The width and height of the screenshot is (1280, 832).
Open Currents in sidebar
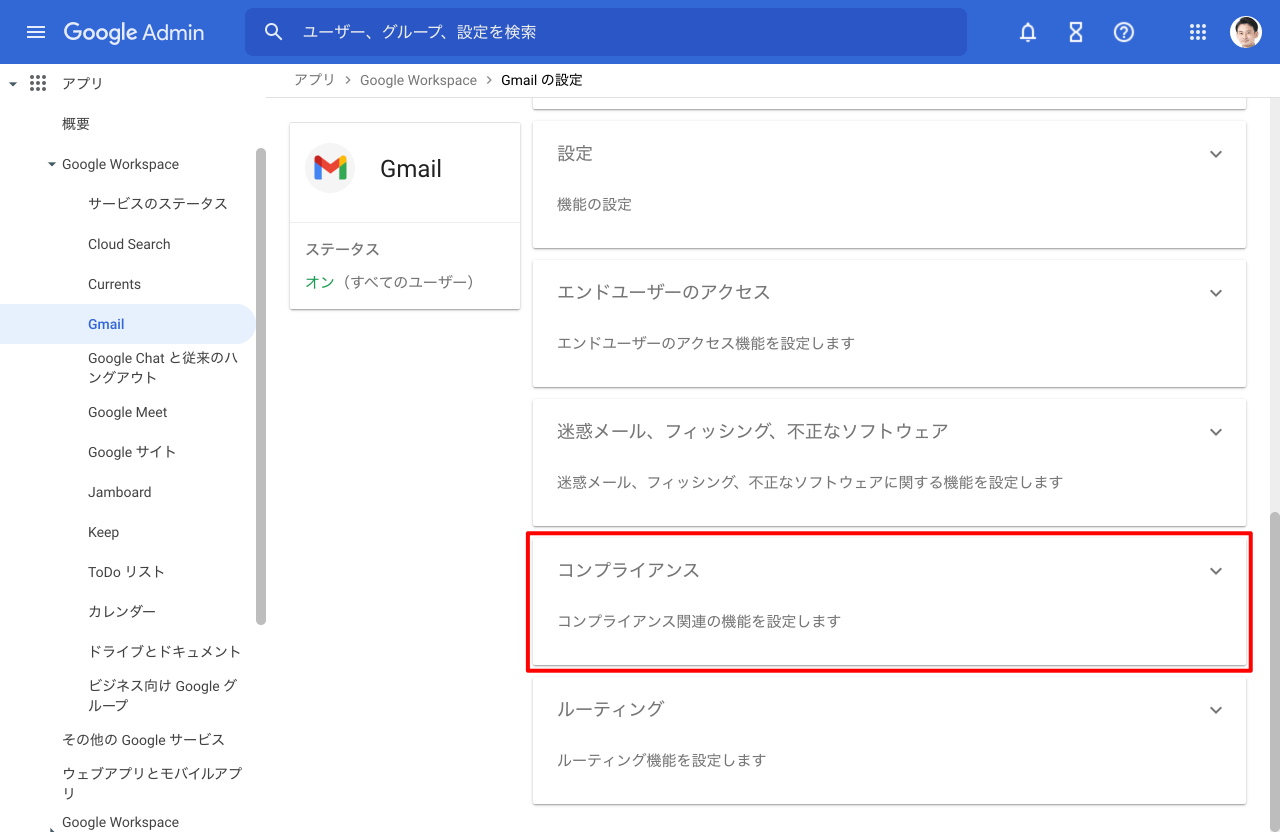click(114, 284)
